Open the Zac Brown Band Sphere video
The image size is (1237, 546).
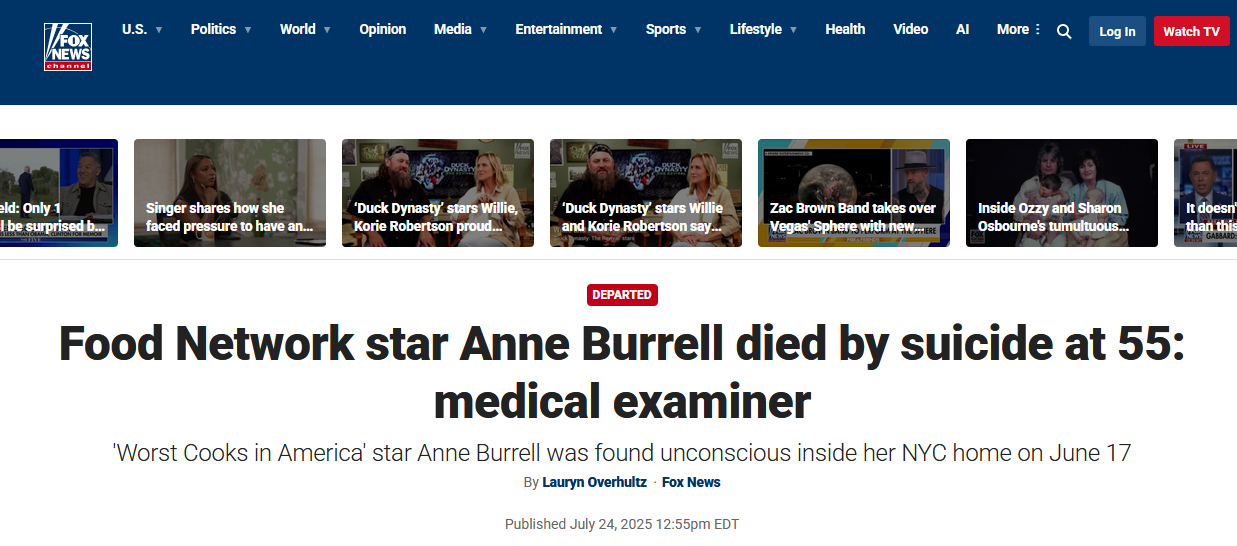(x=854, y=193)
